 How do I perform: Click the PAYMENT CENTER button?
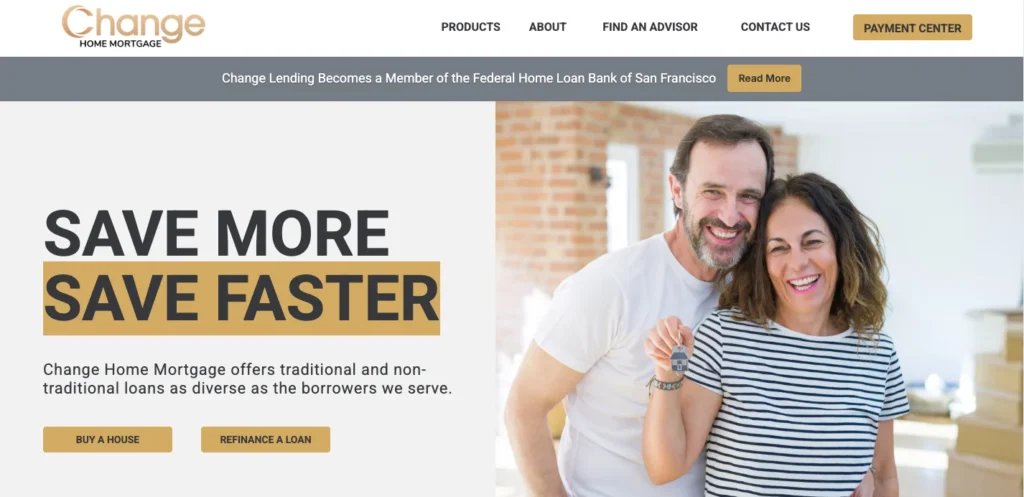coord(912,27)
